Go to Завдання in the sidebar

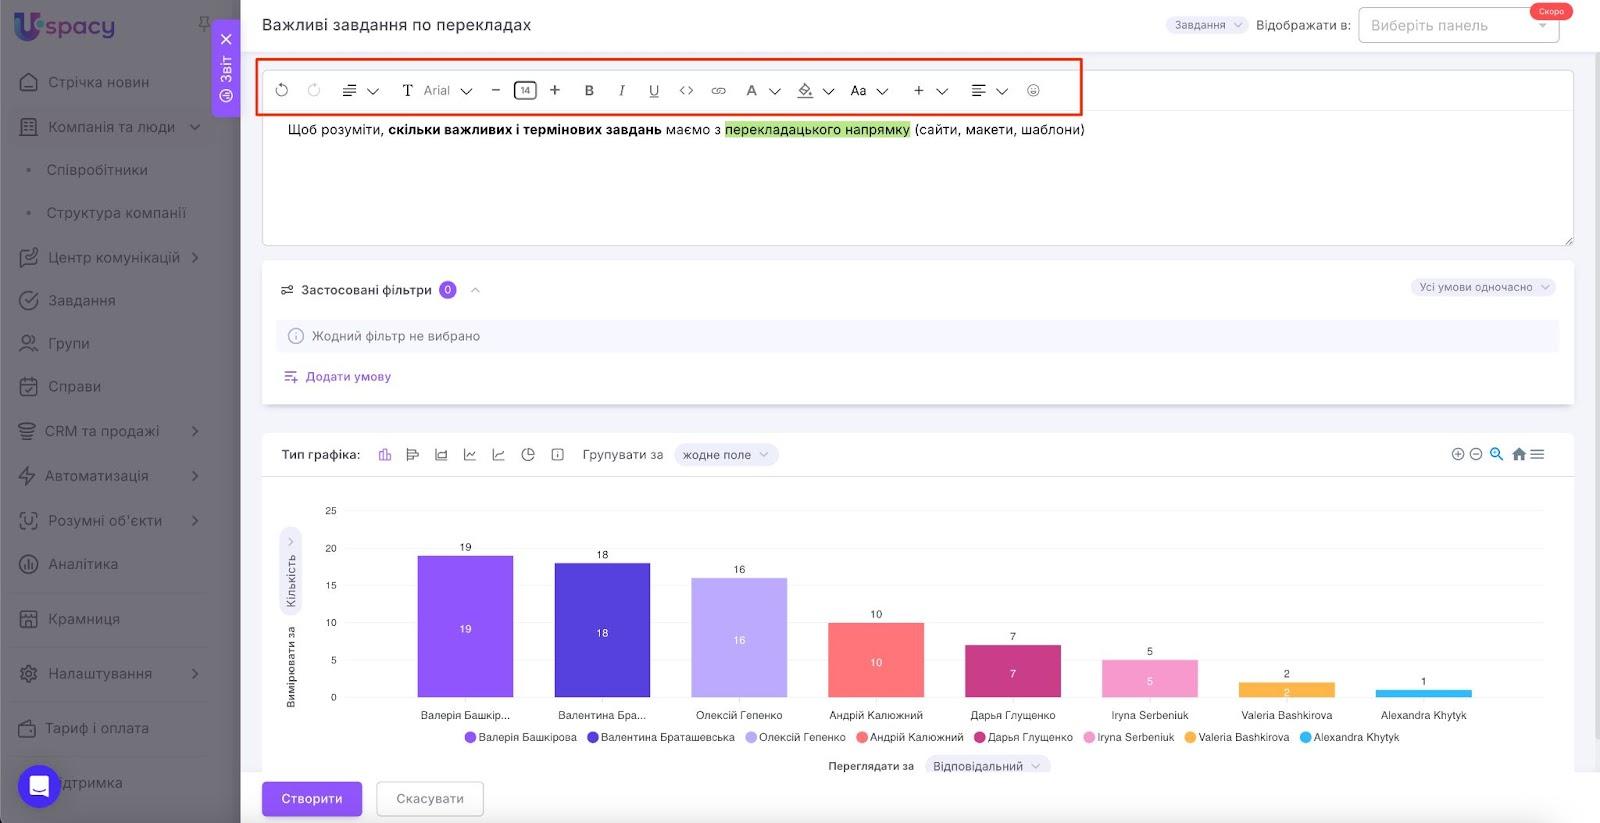tap(81, 300)
